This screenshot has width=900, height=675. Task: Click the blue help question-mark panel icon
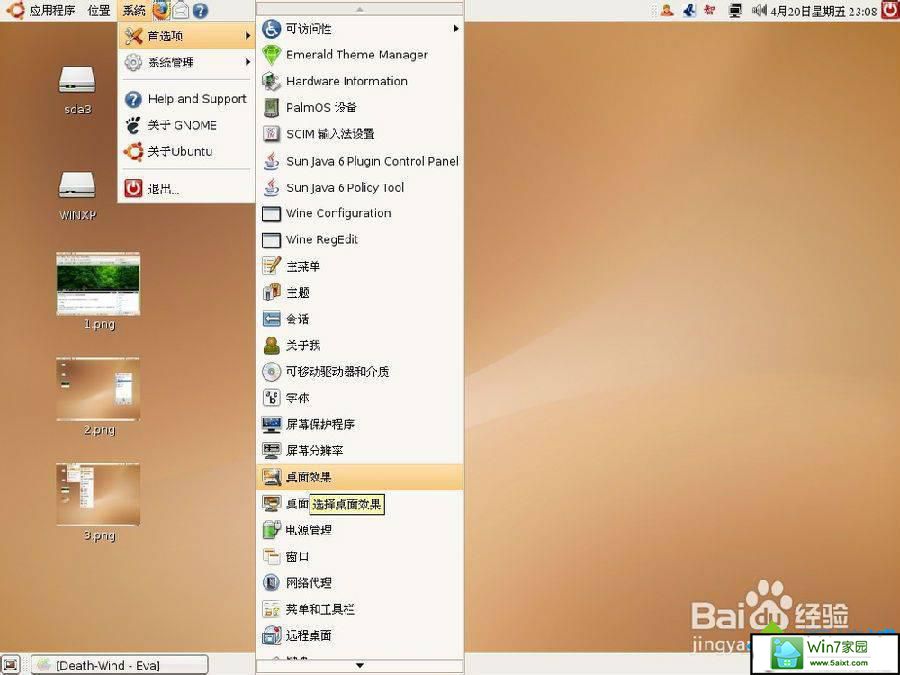click(x=200, y=10)
